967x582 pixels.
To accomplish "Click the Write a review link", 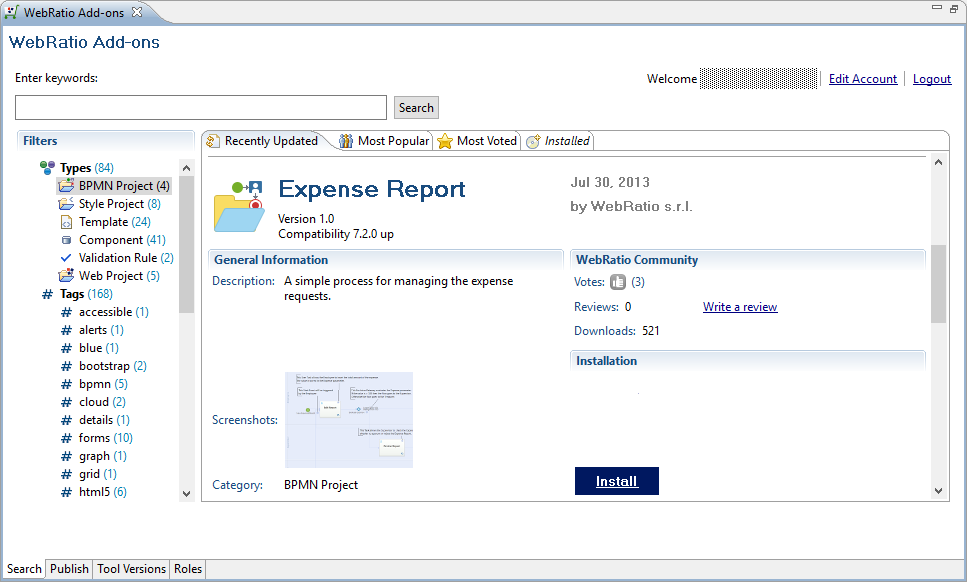I will click(x=740, y=307).
